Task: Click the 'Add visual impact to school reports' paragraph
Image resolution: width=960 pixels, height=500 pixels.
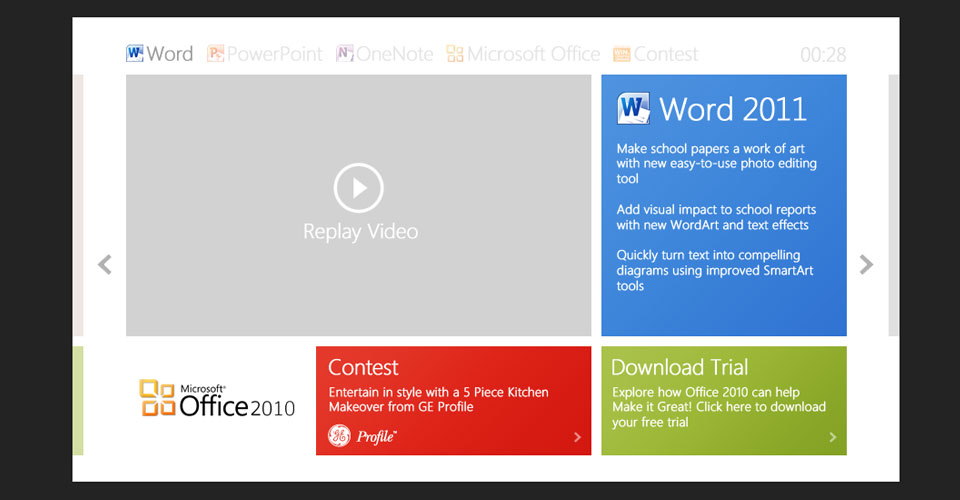Action: 716,217
